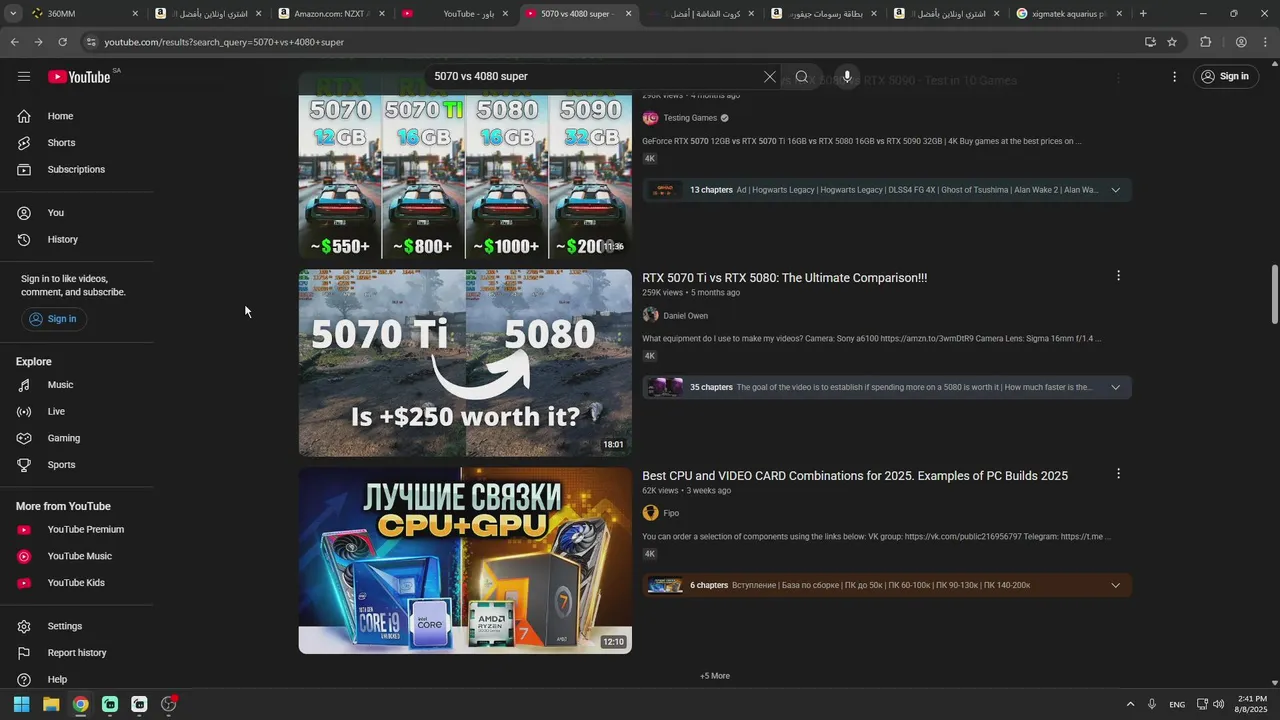Screen dimensions: 1280x720
Task: Switch to the YouTube - باور tab
Action: point(455,14)
